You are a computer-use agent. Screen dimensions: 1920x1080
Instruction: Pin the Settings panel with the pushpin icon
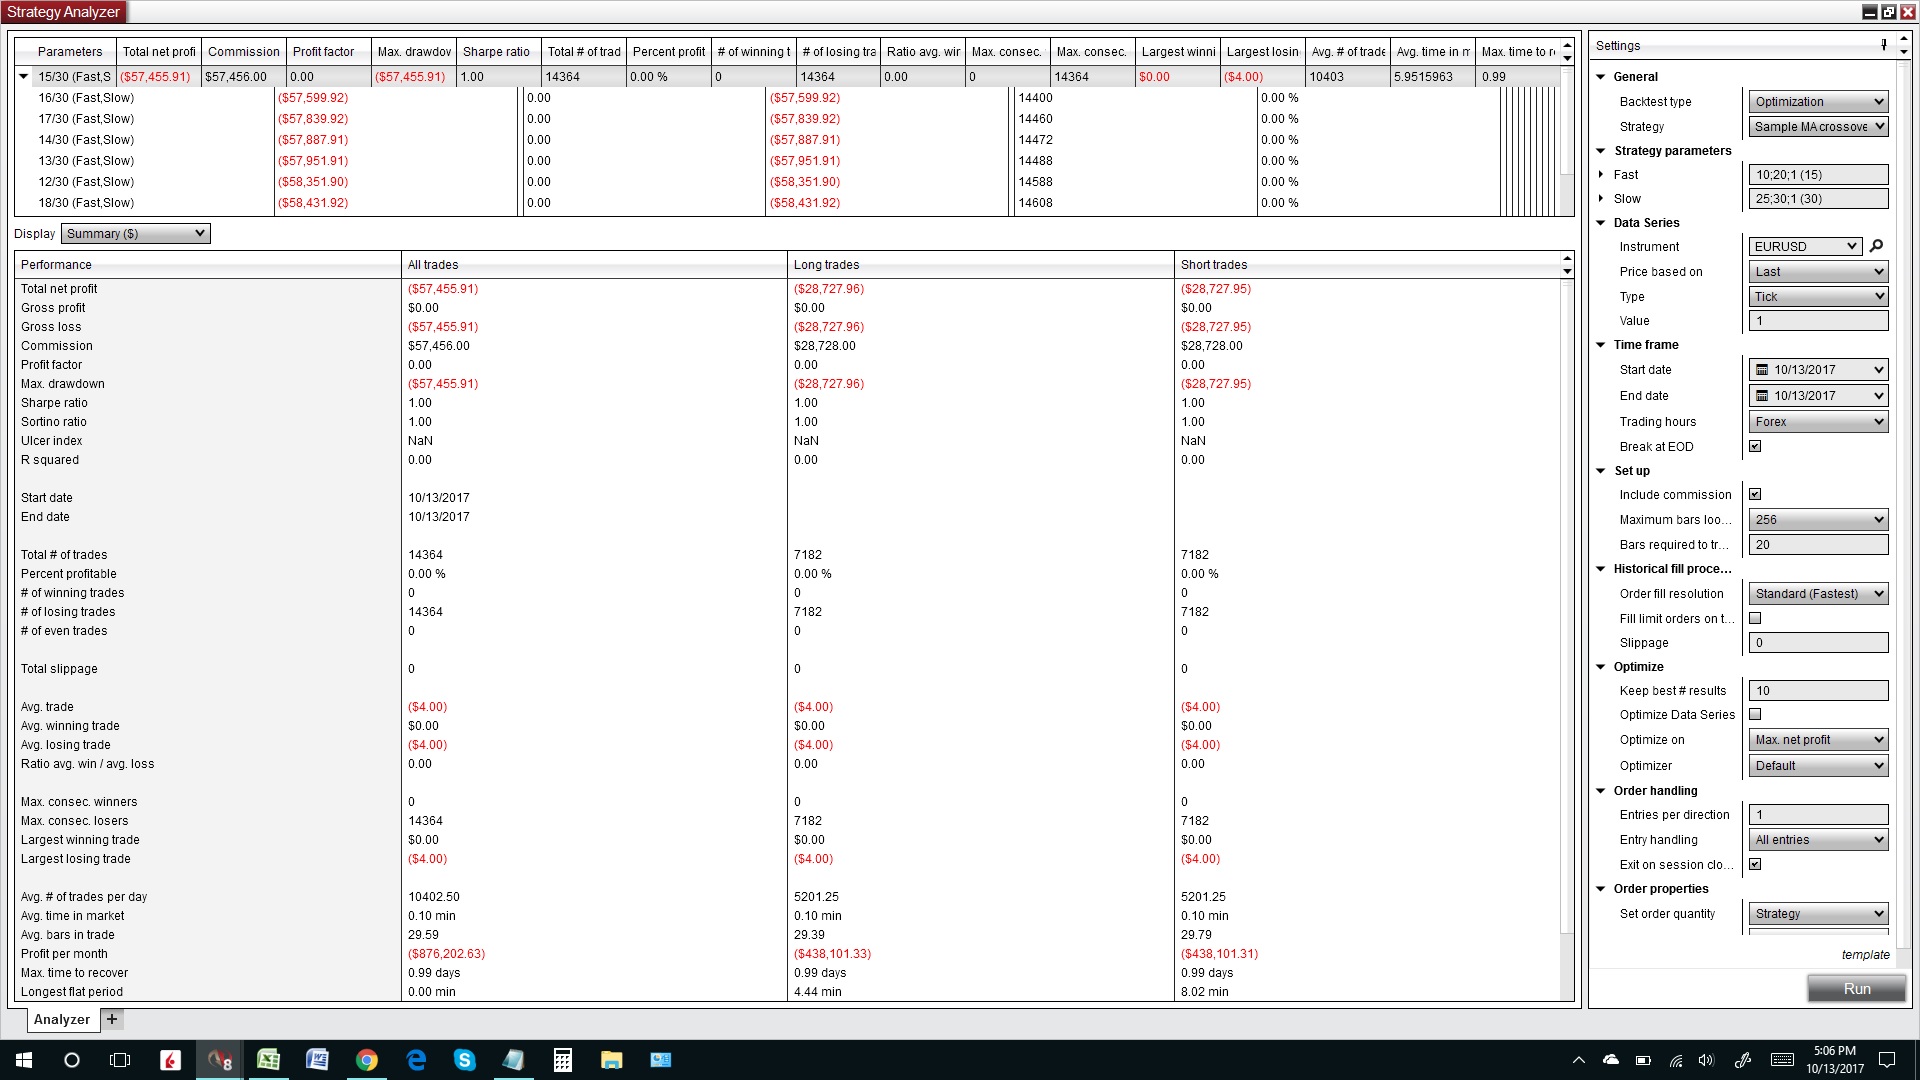(1883, 45)
